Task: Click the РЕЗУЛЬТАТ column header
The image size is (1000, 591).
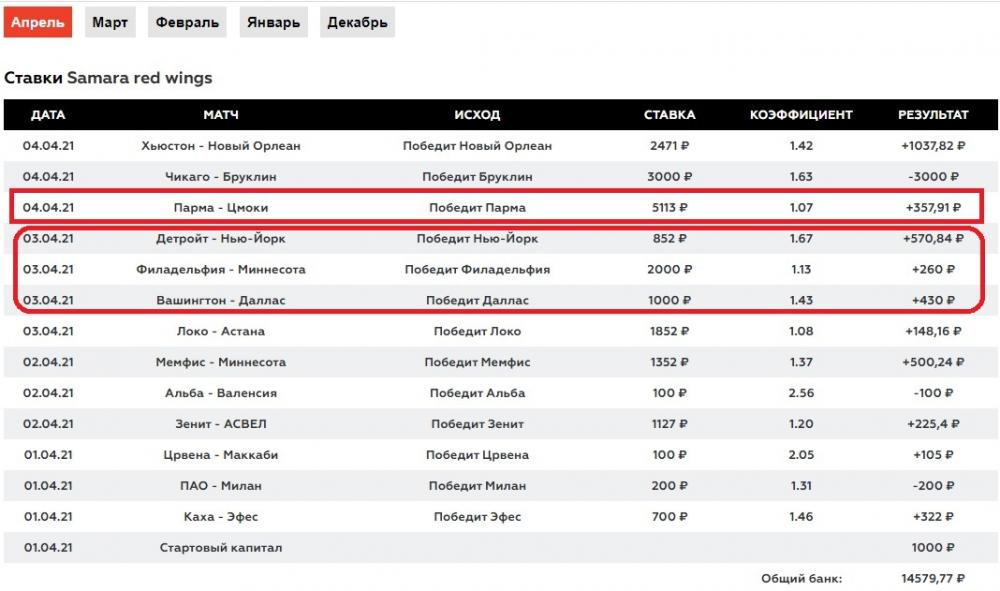Action: 933,115
